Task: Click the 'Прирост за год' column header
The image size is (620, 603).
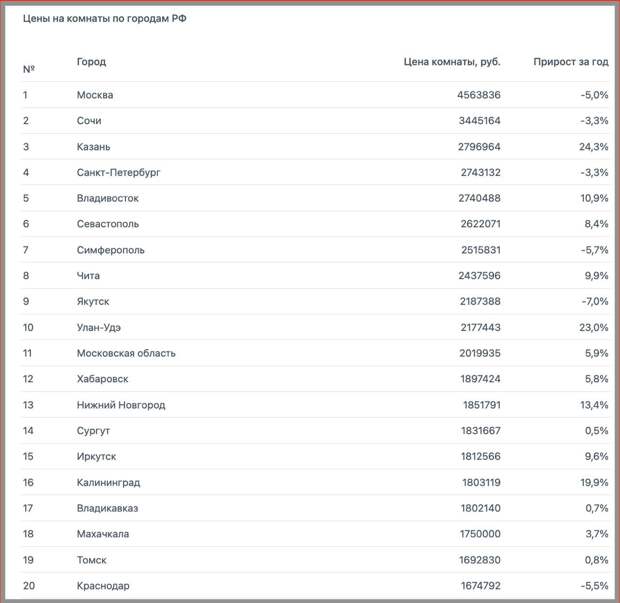Action: click(x=570, y=62)
